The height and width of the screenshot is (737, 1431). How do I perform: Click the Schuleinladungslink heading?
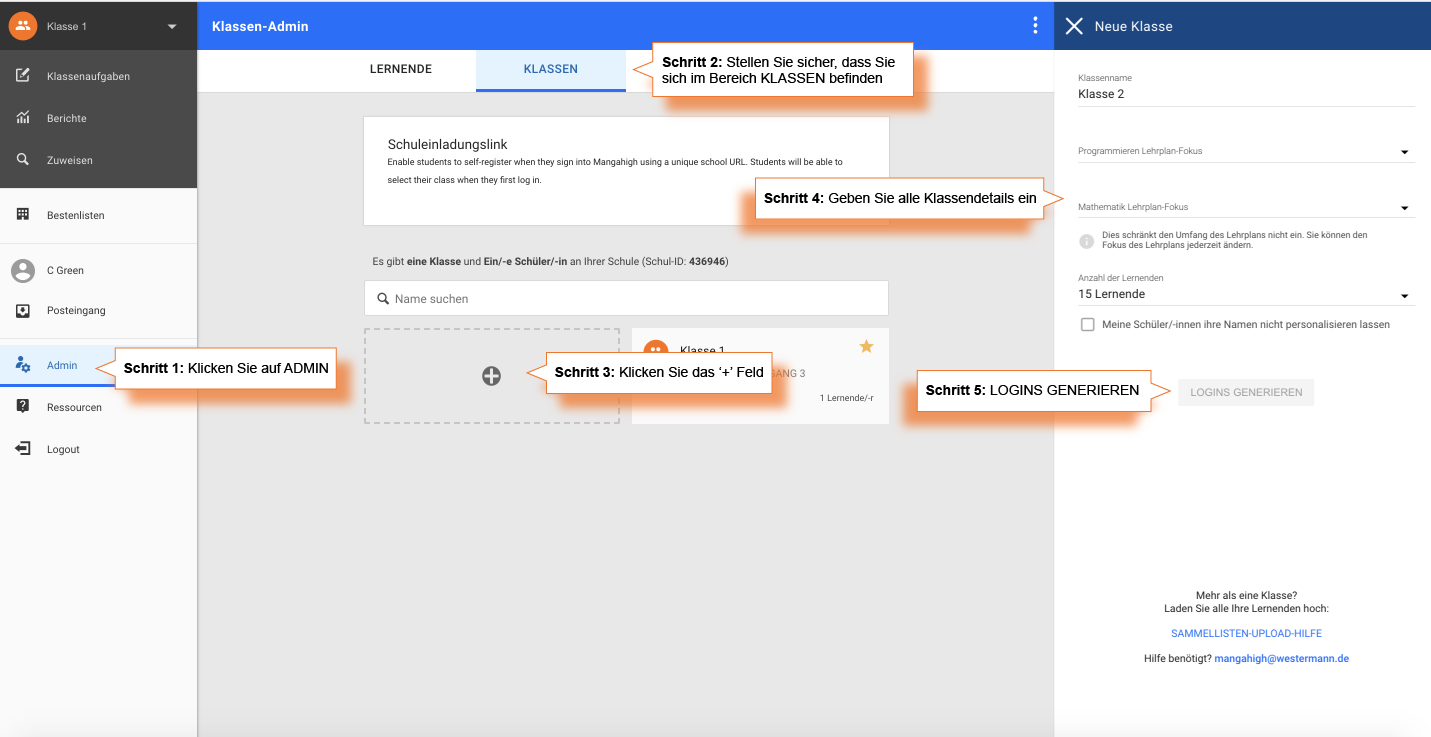(448, 145)
